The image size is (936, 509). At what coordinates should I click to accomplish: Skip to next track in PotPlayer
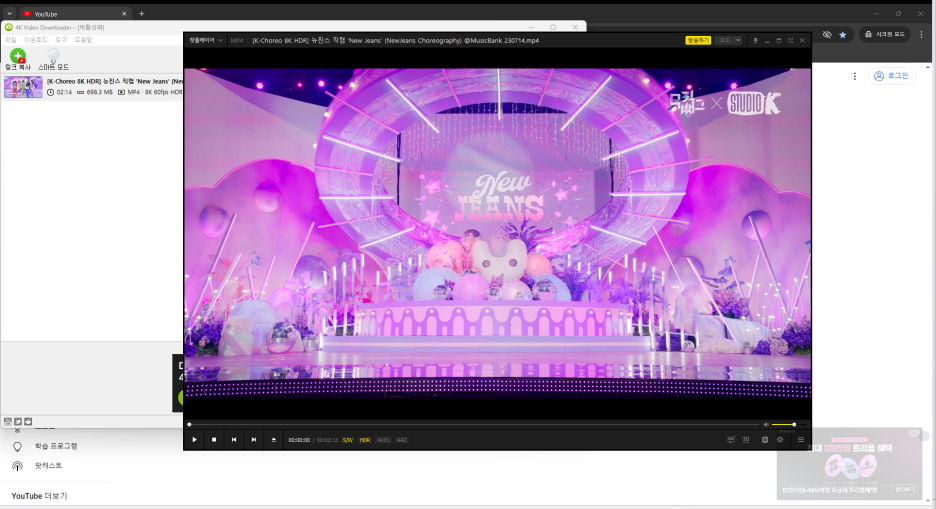(254, 440)
